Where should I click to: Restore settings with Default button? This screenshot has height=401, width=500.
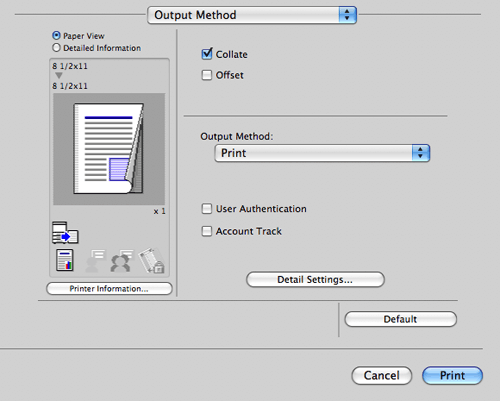[401, 319]
